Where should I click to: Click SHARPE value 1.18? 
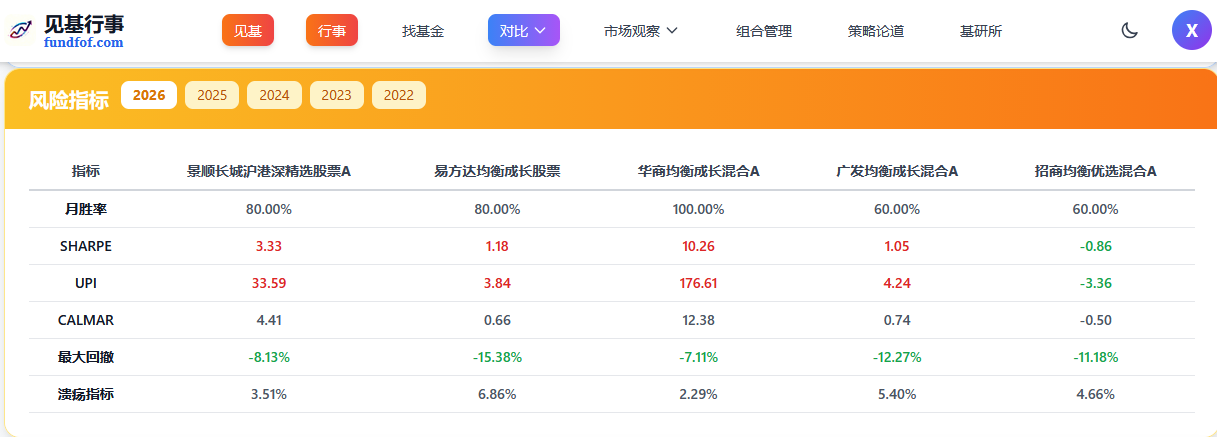coord(497,246)
